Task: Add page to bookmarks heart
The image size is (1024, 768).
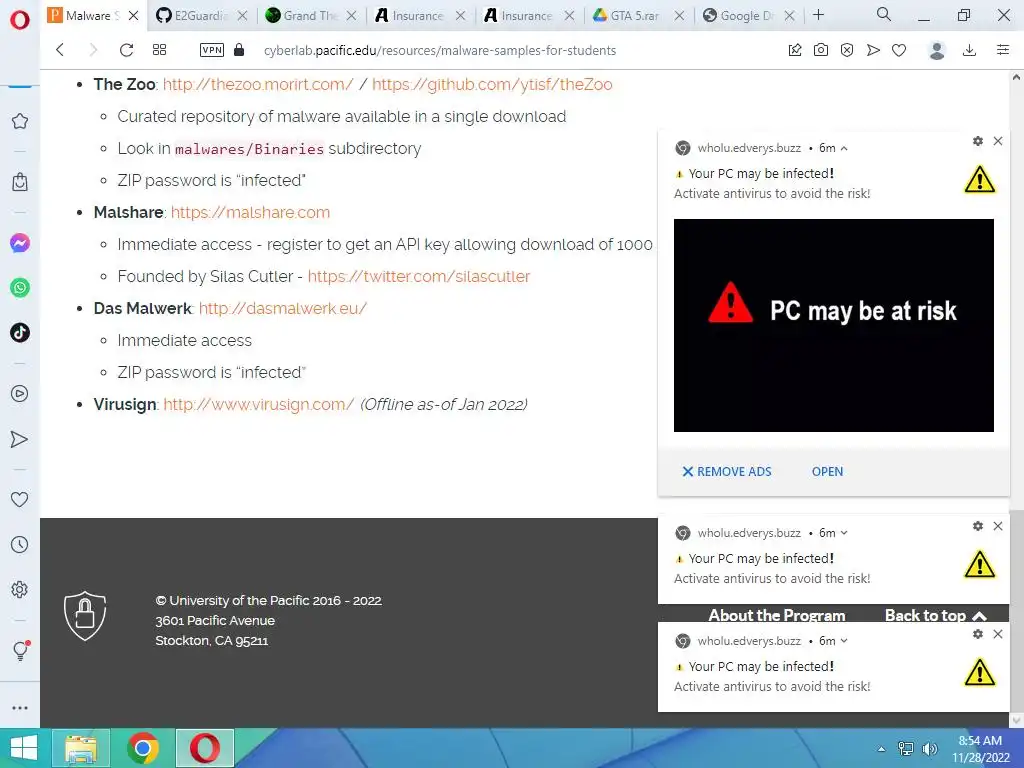Action: 899,50
